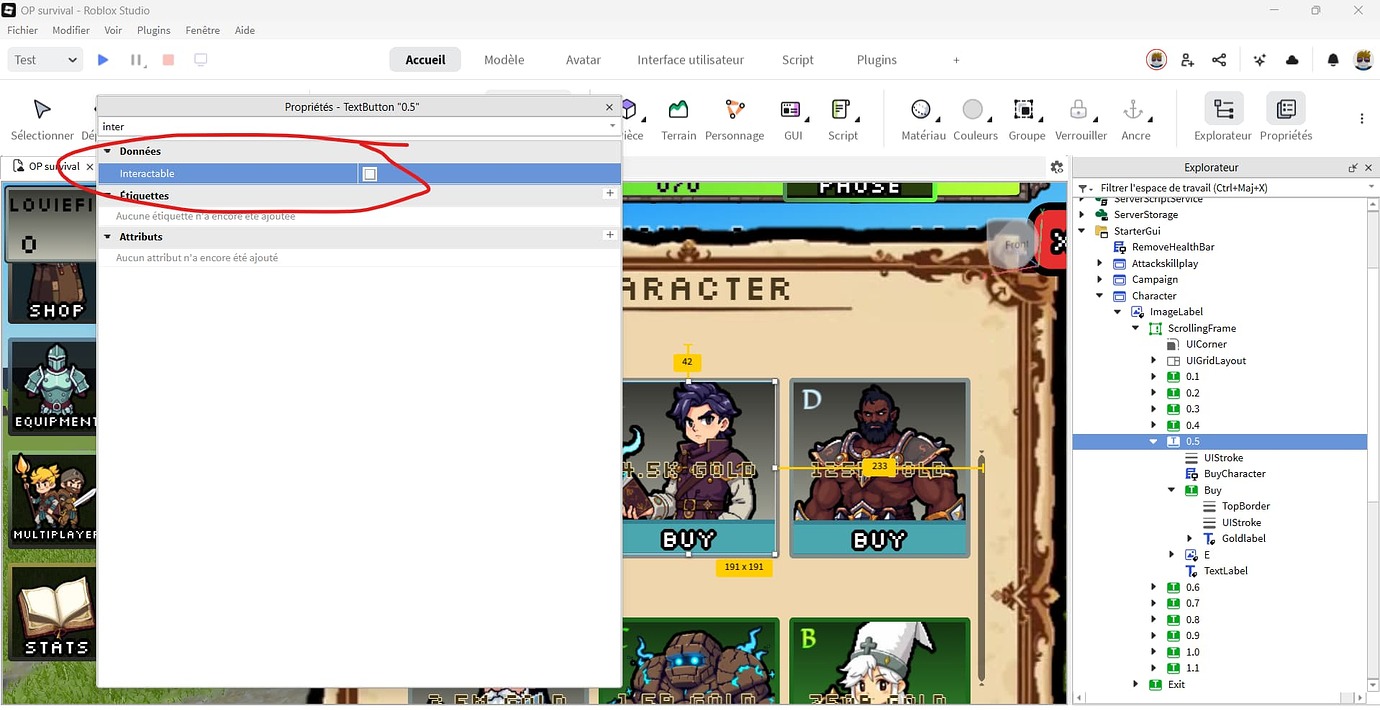Open the toolbar overflow menu

pos(1361,118)
